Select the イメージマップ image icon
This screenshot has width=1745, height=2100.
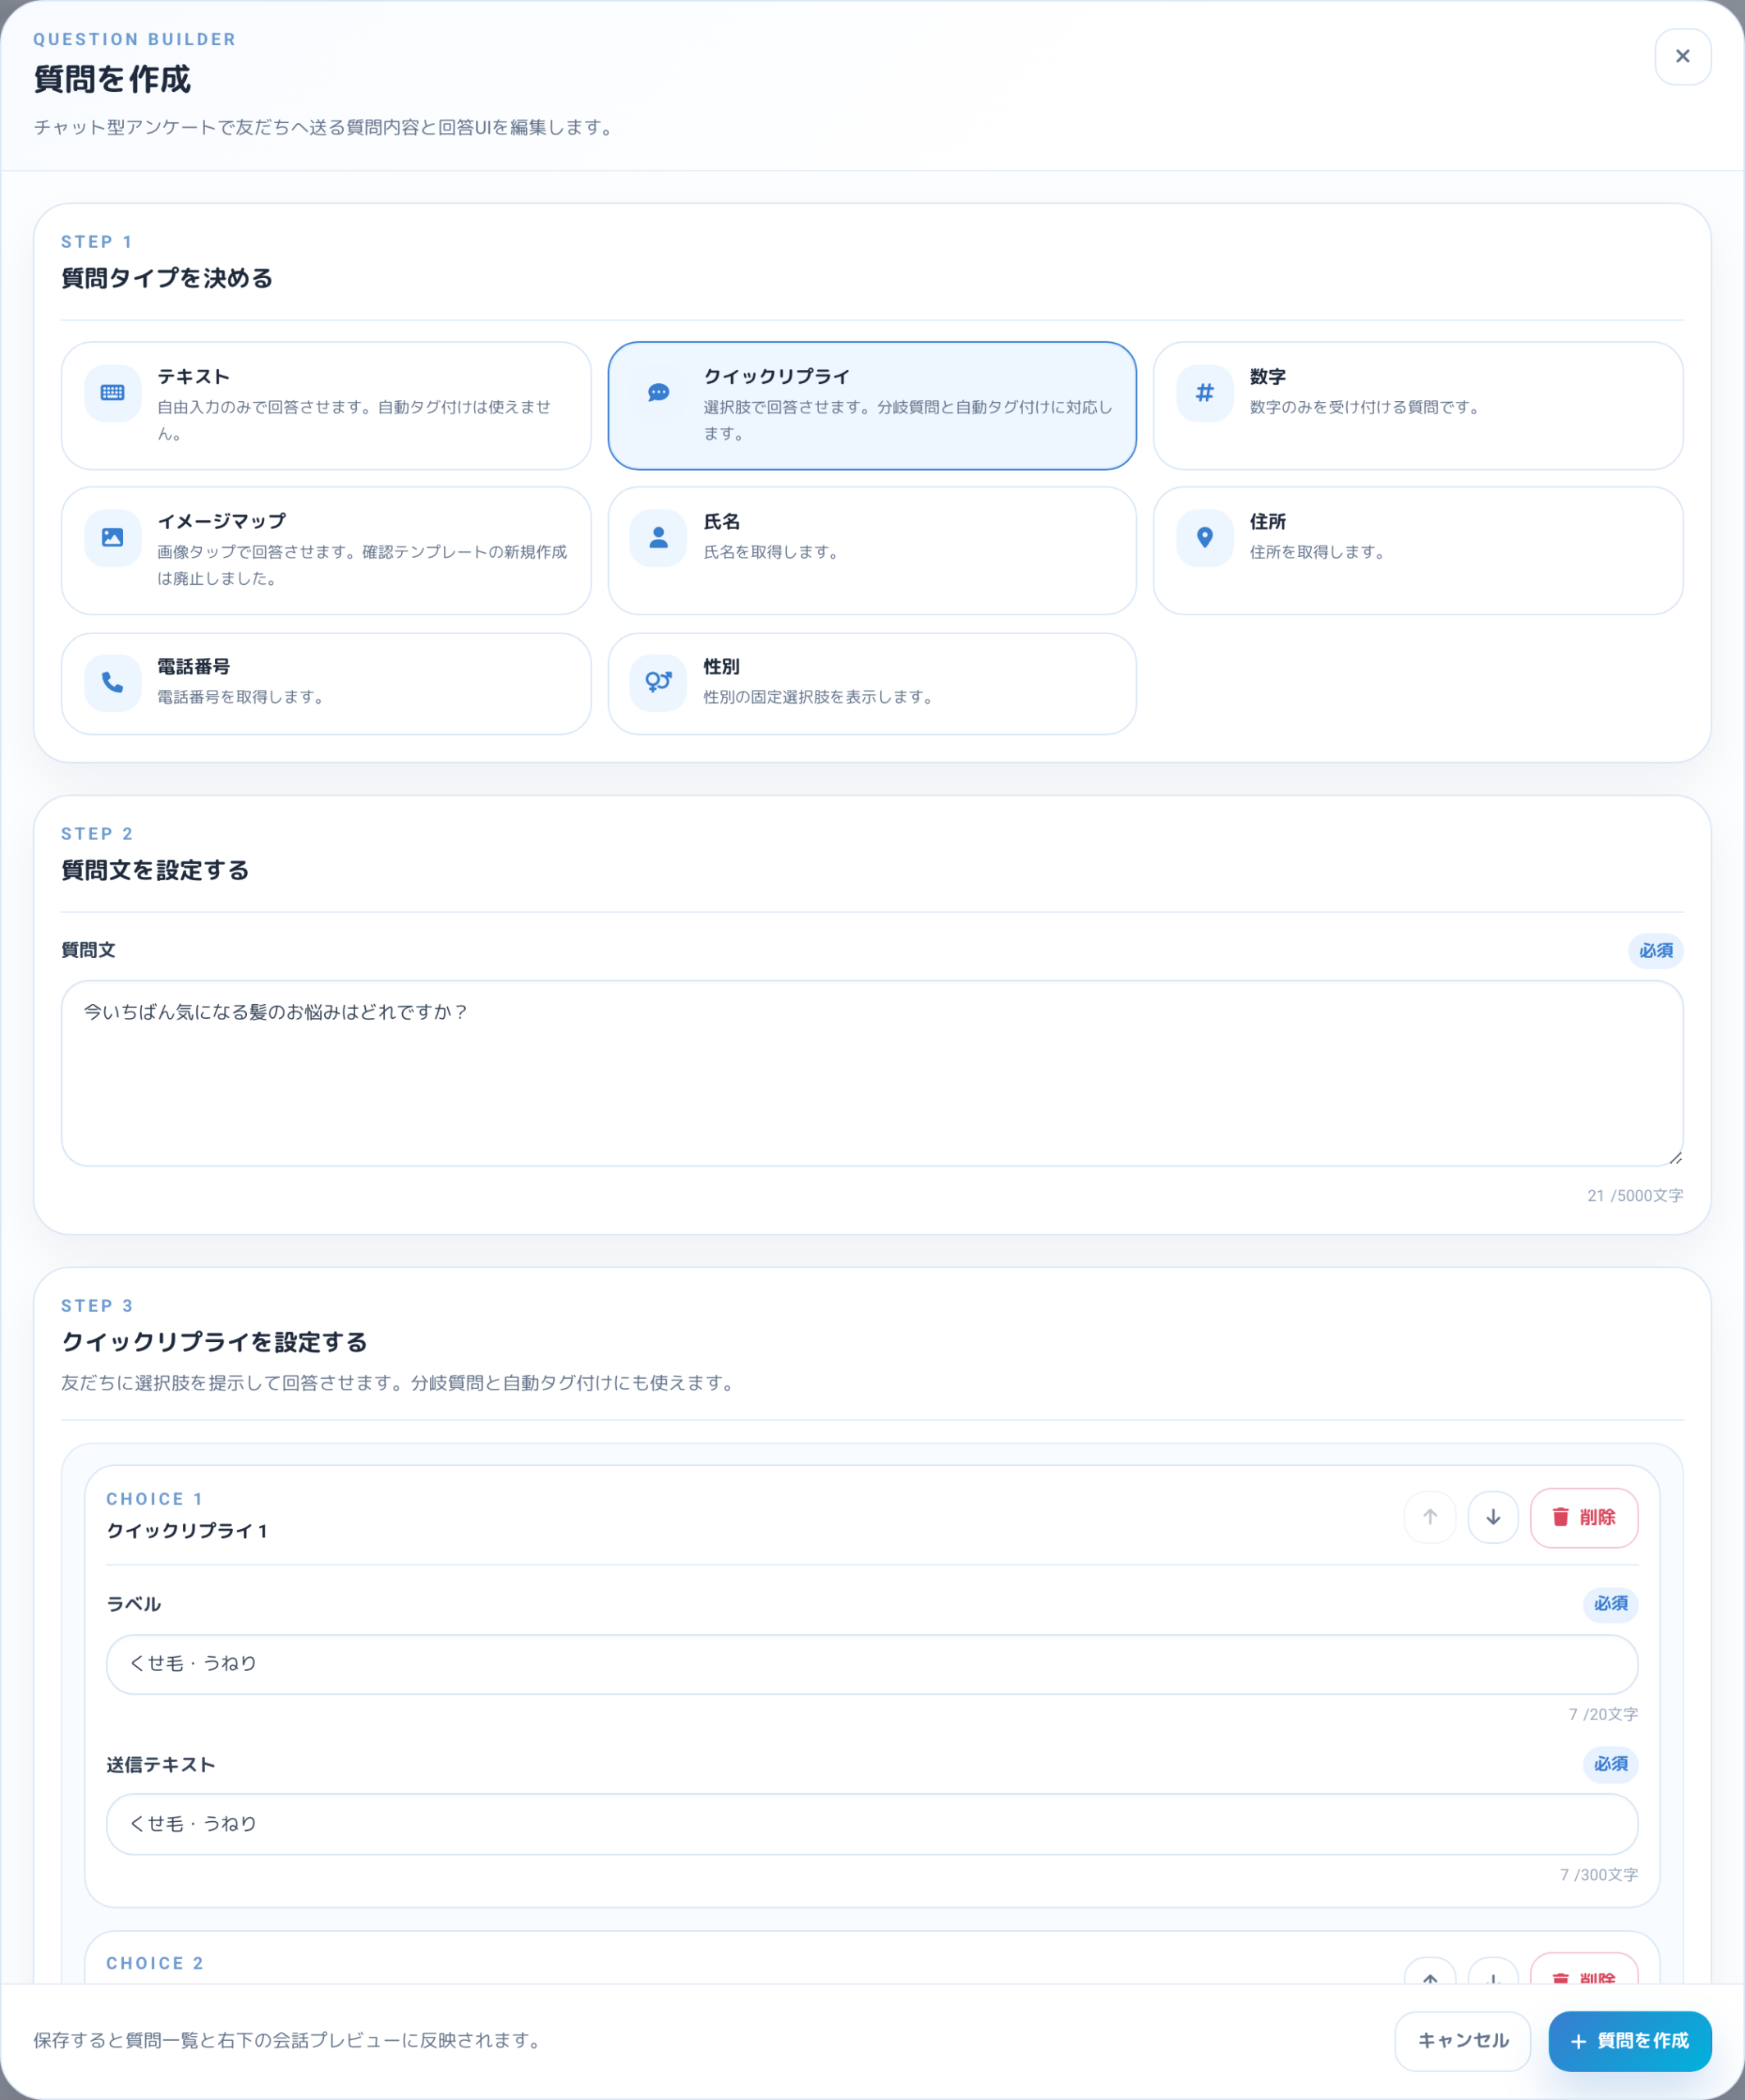[x=113, y=538]
